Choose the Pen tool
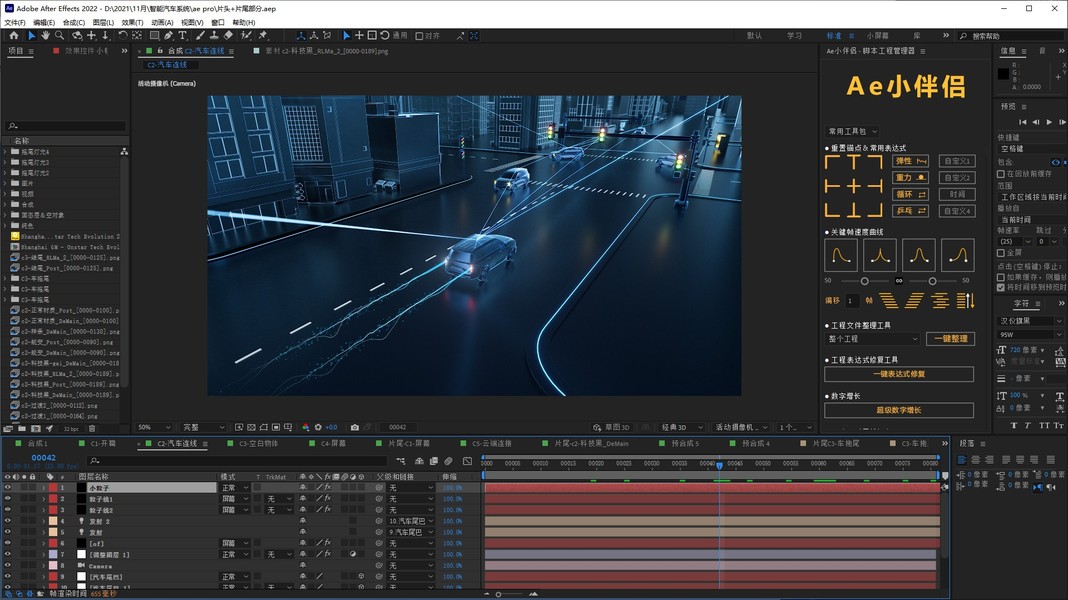 [x=166, y=36]
